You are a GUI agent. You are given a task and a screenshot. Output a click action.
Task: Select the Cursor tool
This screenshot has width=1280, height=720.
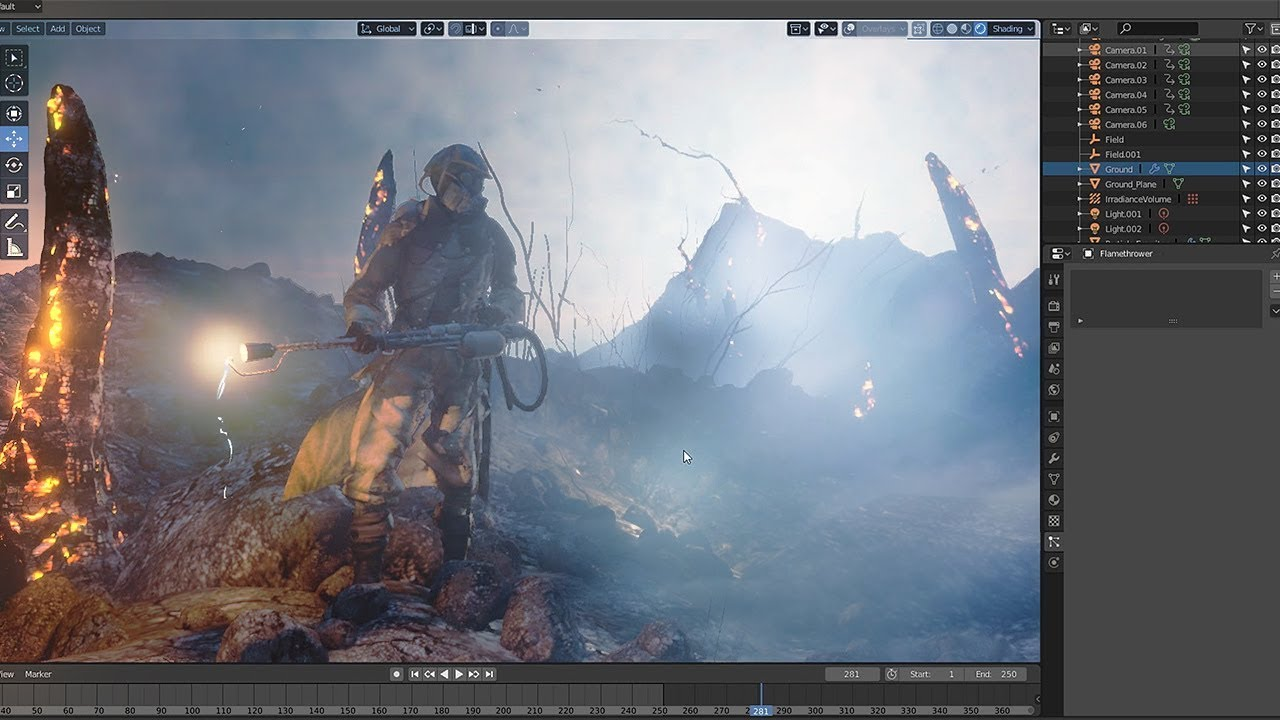(x=15, y=84)
